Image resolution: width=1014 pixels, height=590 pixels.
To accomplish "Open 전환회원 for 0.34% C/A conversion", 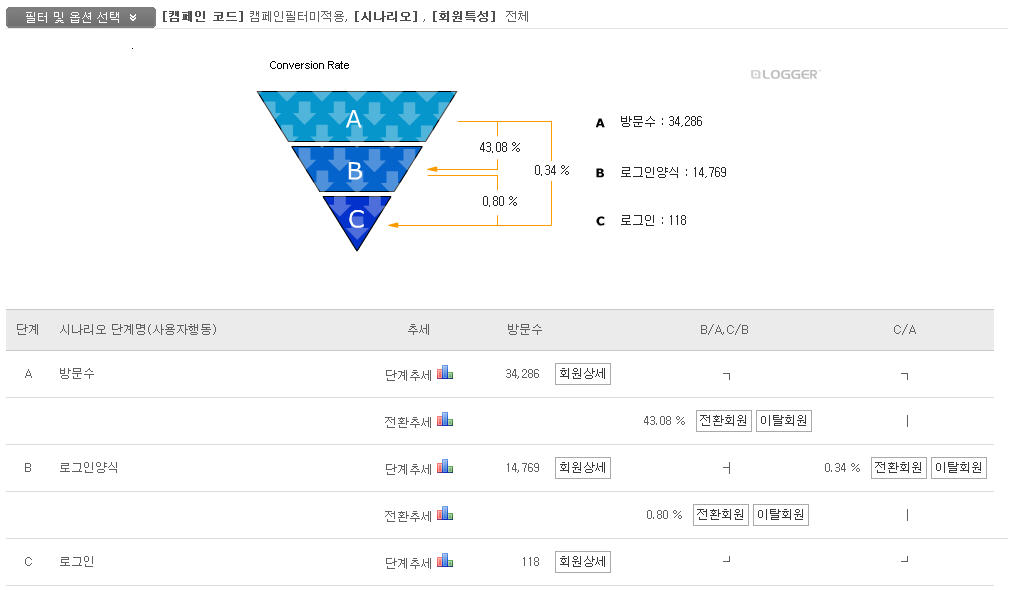I will [x=898, y=468].
